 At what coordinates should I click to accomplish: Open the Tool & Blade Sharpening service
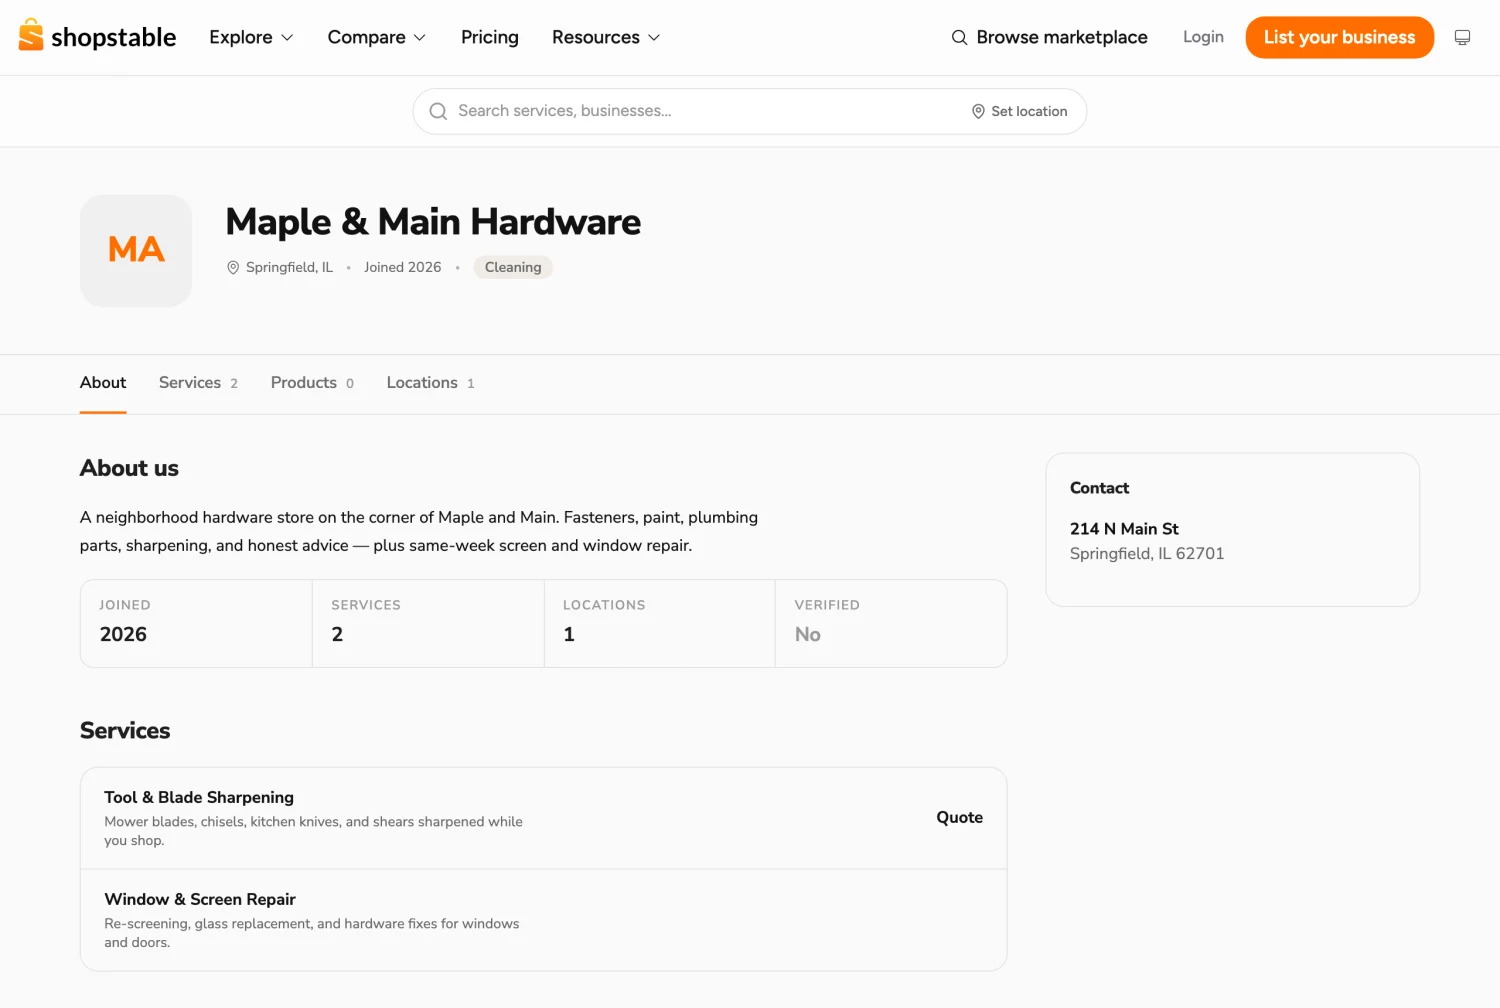[x=543, y=818]
